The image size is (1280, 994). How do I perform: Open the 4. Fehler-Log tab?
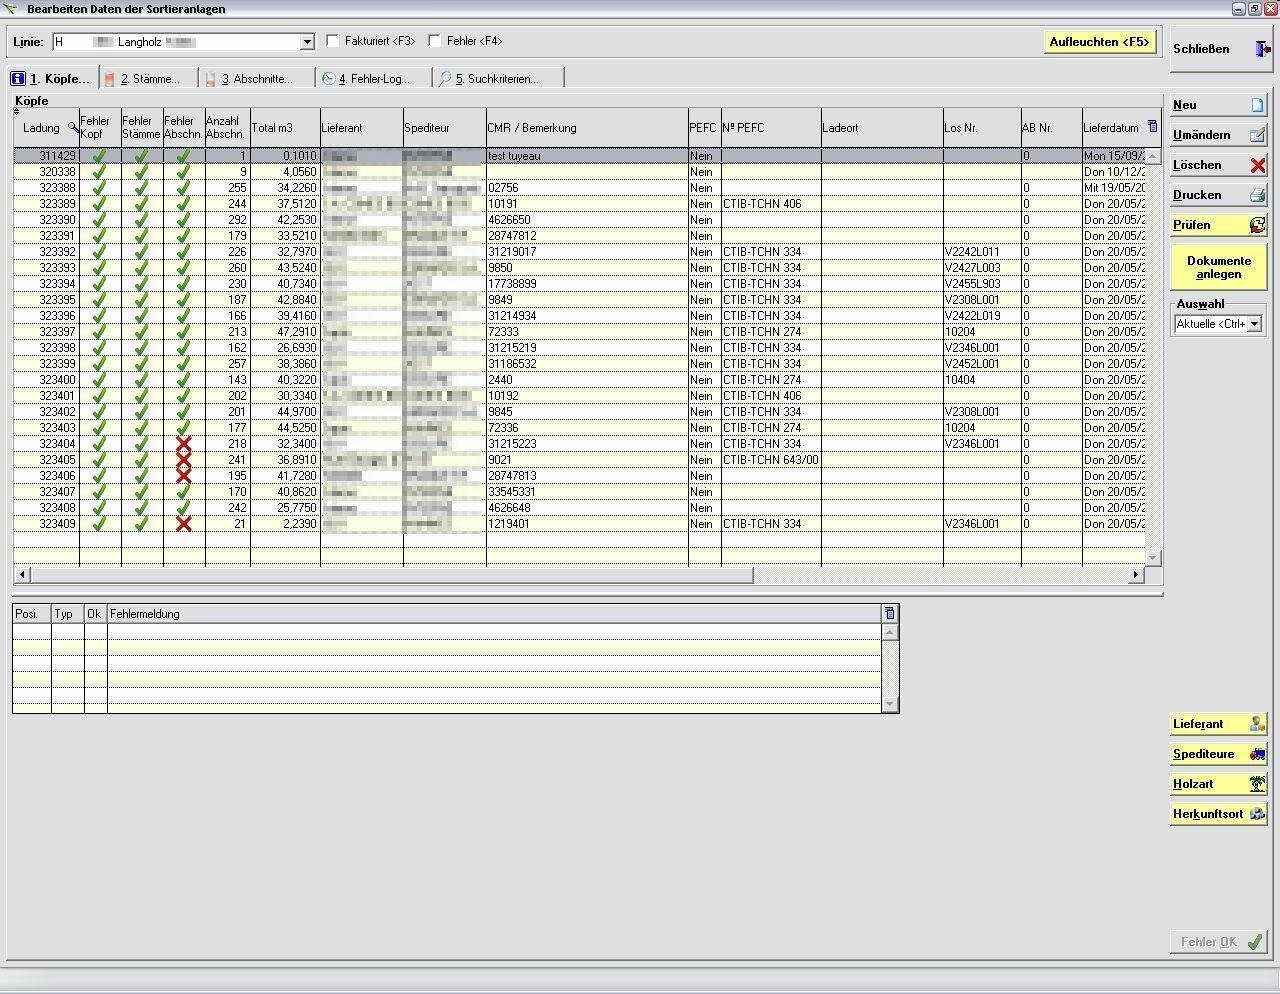tap(373, 79)
